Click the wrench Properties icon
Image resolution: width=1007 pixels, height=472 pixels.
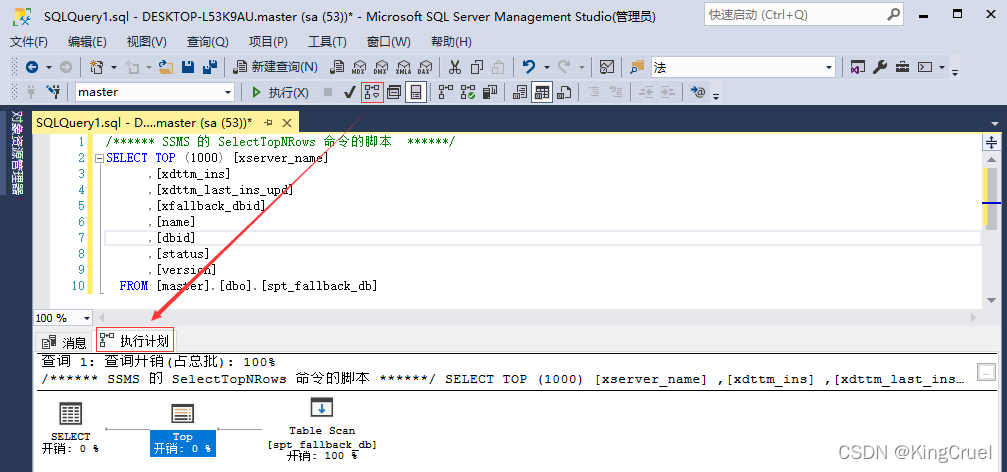880,67
